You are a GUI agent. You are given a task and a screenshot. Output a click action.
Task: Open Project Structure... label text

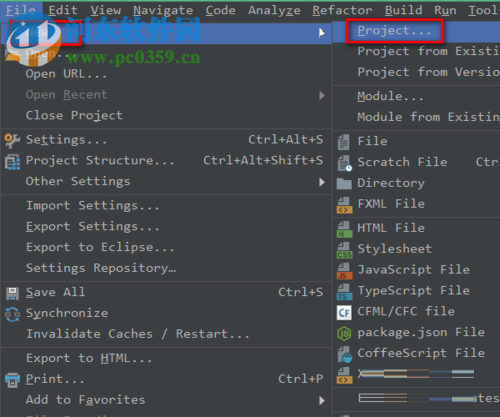(x=100, y=161)
